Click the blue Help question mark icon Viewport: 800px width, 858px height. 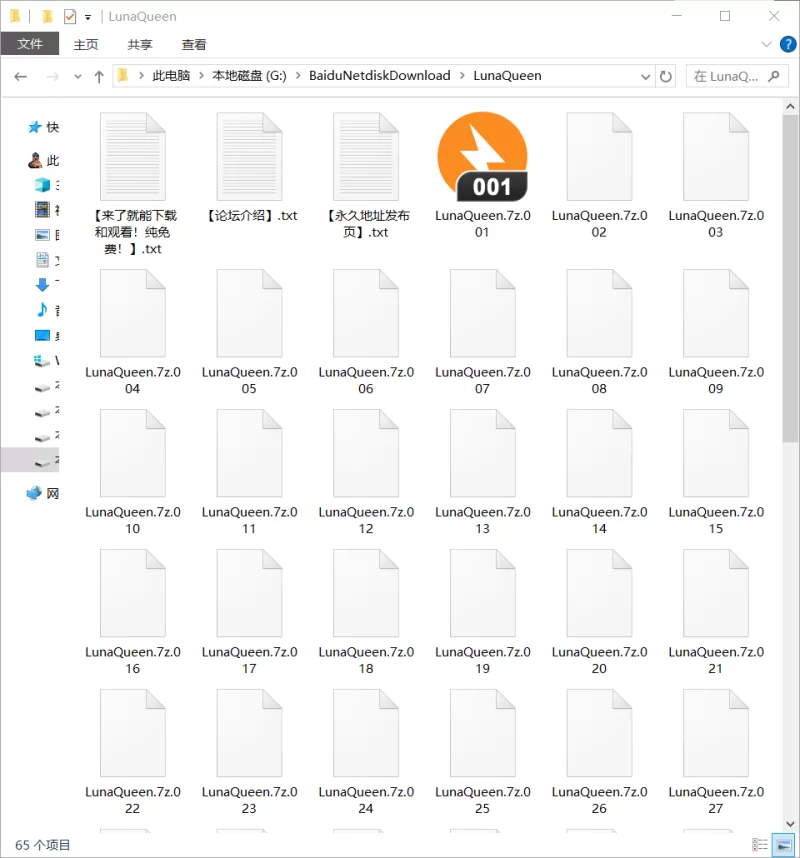click(785, 44)
